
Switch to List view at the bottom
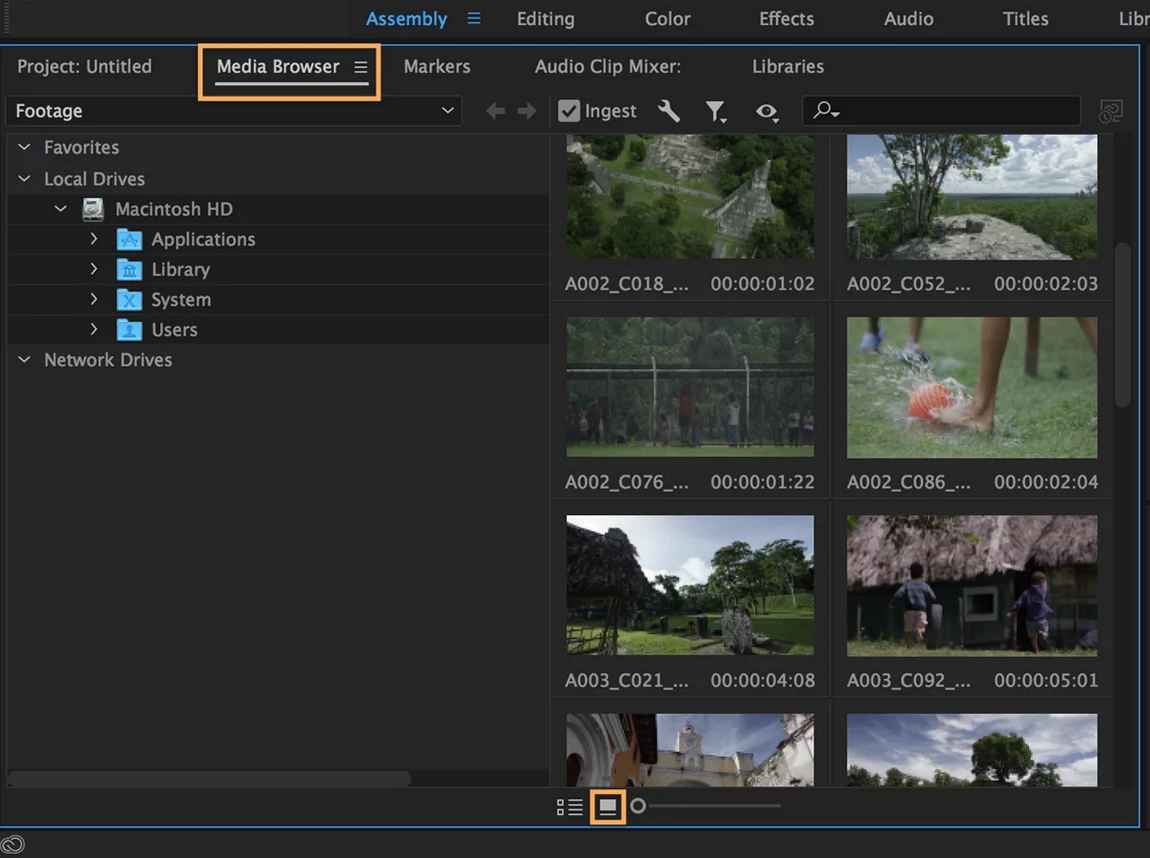point(568,806)
